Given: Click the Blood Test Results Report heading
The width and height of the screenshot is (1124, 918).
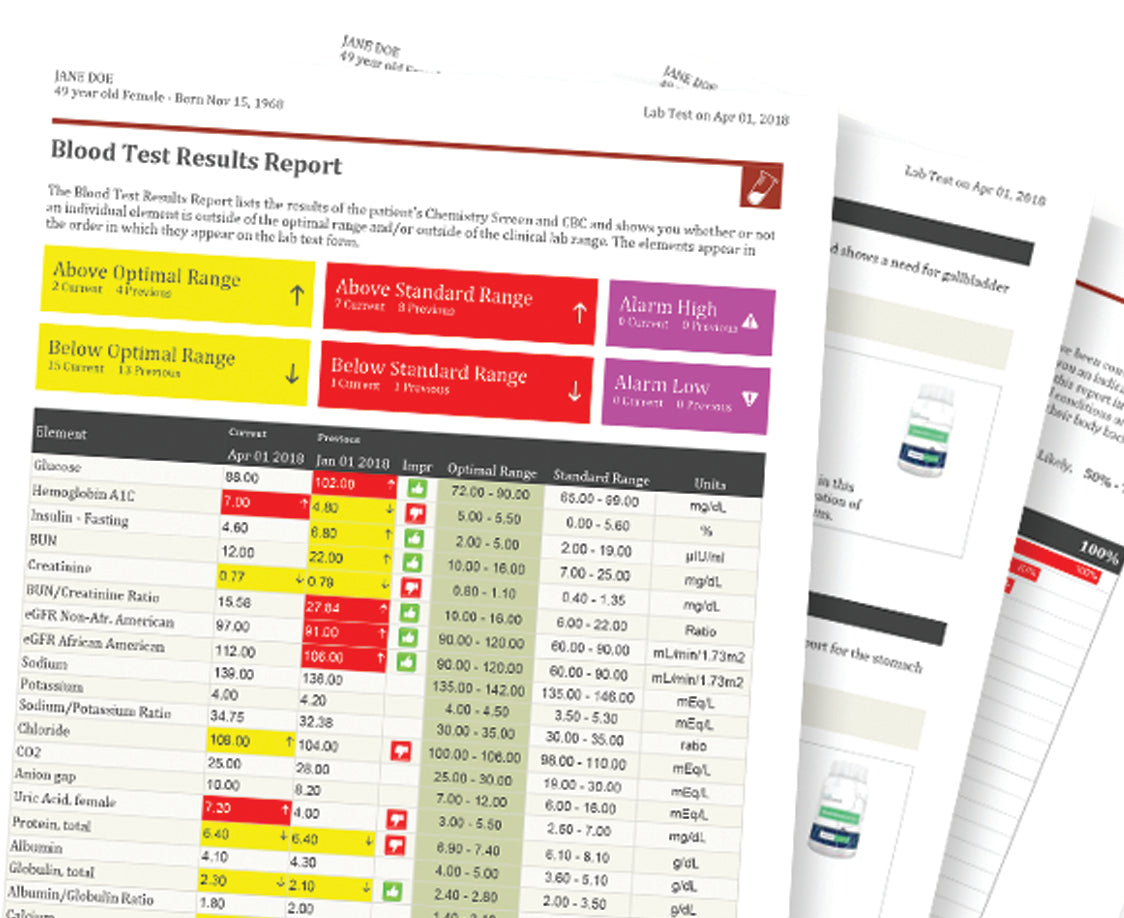Looking at the screenshot, I should click(196, 157).
